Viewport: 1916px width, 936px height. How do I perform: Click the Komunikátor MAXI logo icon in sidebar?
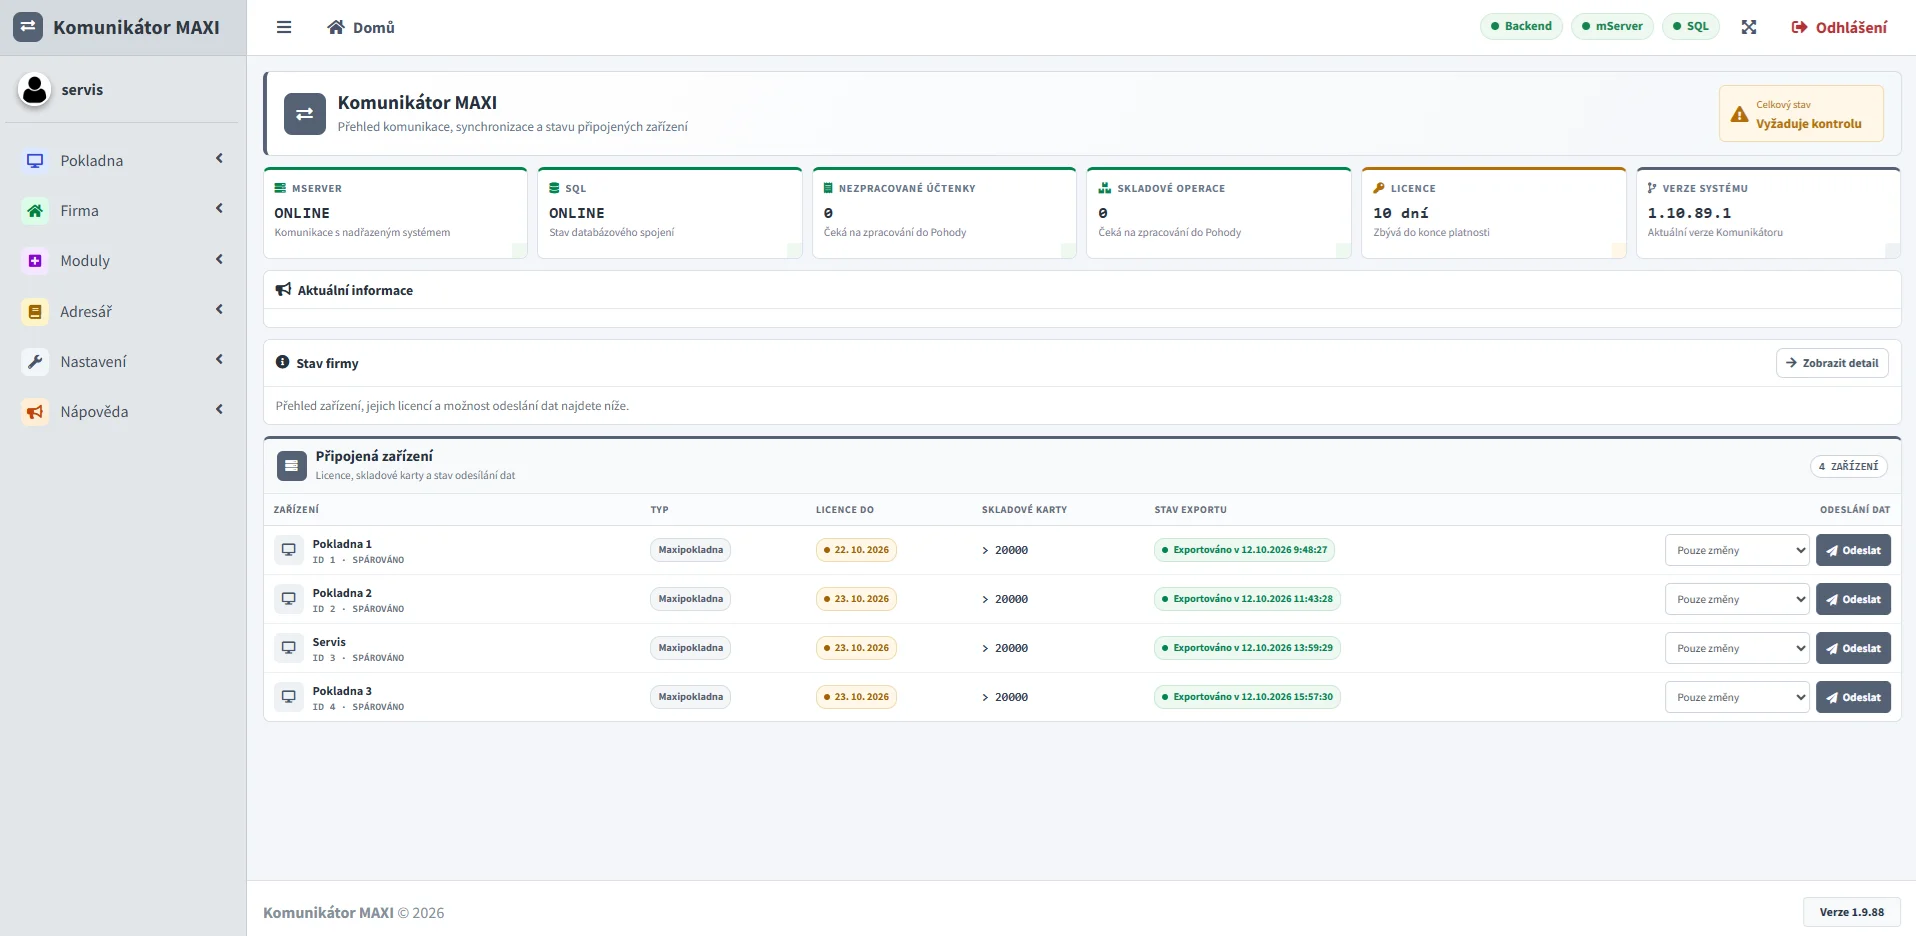pos(28,27)
